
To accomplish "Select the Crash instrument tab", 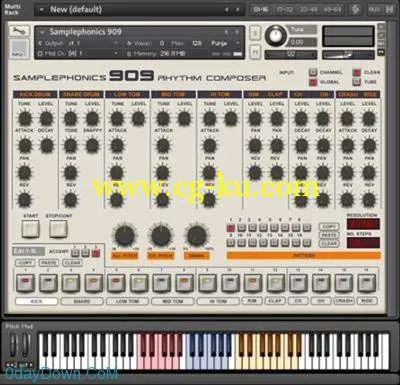I will point(344,301).
